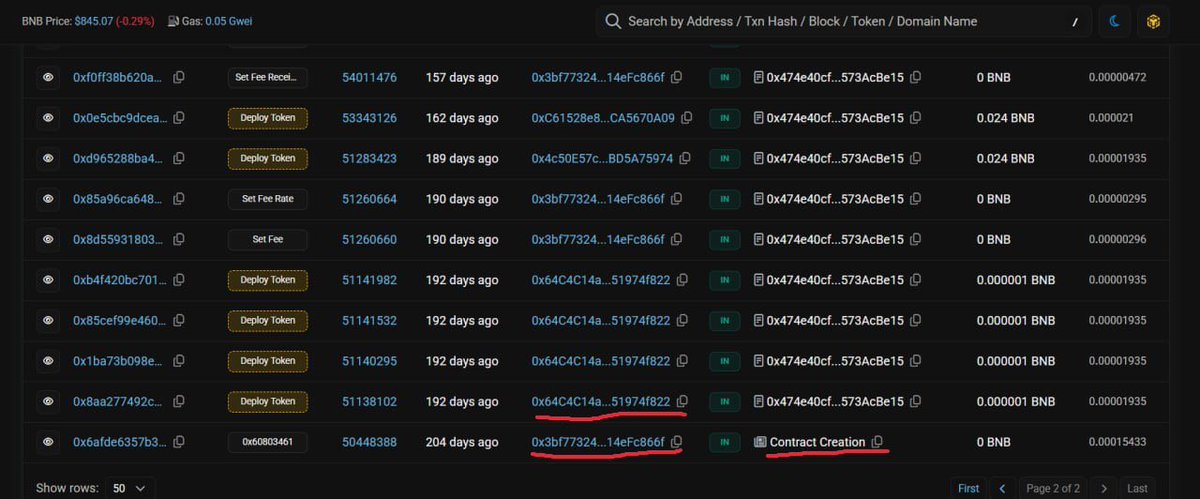Toggle dark mode moon icon

pos(1115,21)
